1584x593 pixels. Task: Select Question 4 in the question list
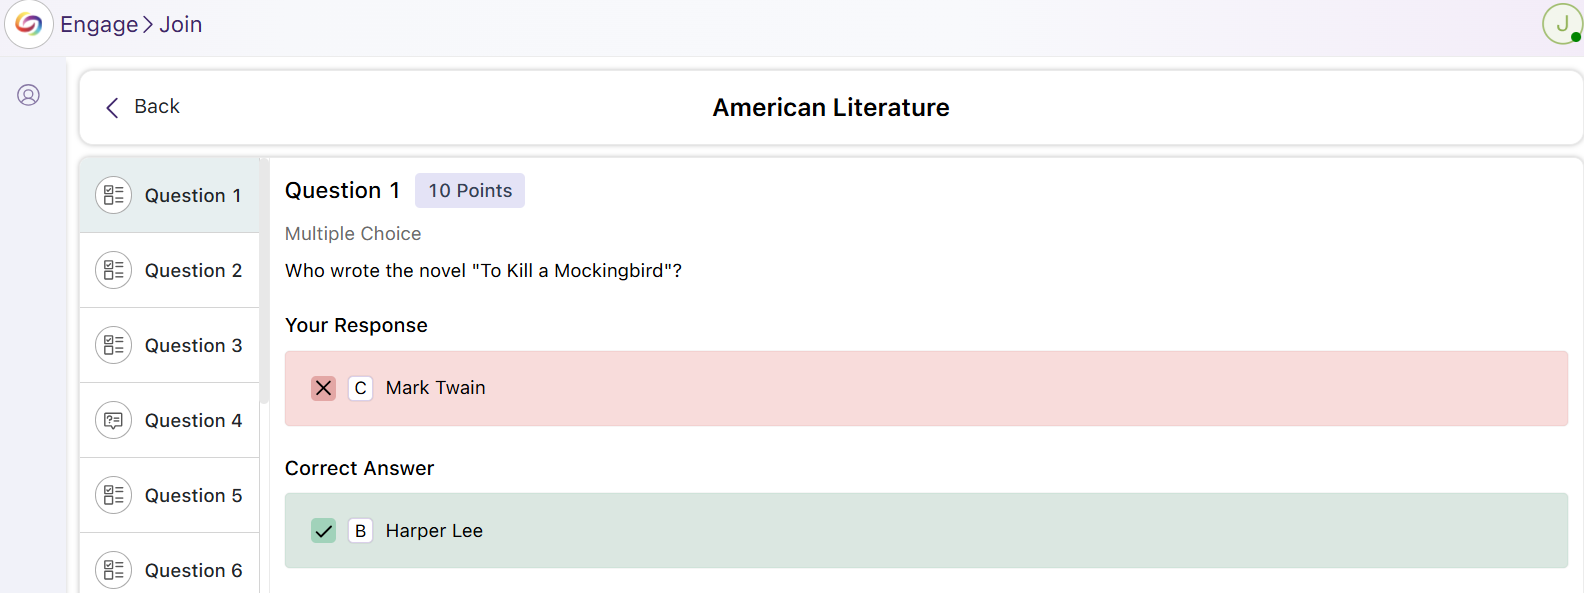tap(193, 420)
